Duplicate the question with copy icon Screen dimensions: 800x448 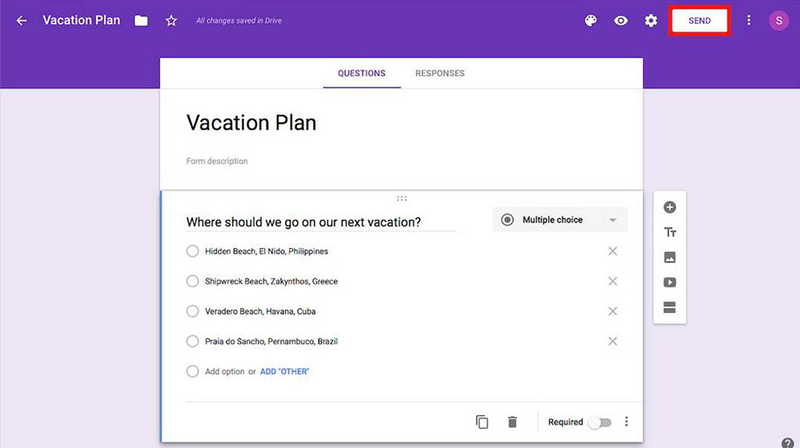pos(482,422)
